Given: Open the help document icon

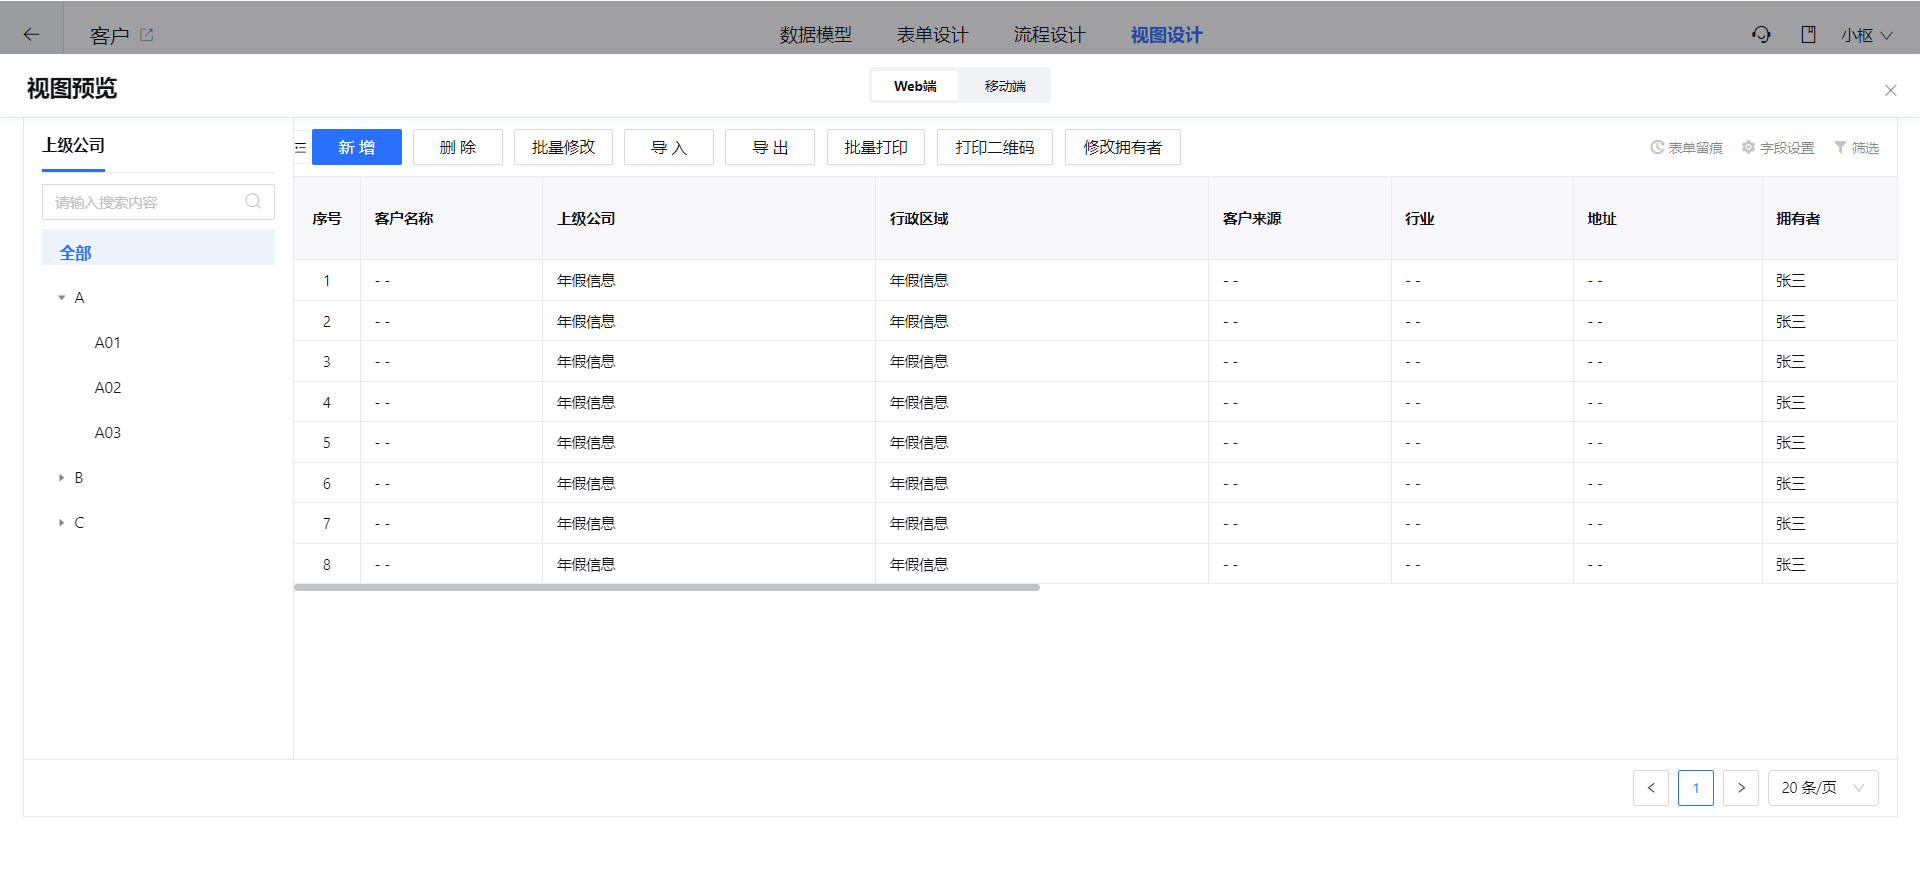Looking at the screenshot, I should tap(1808, 35).
